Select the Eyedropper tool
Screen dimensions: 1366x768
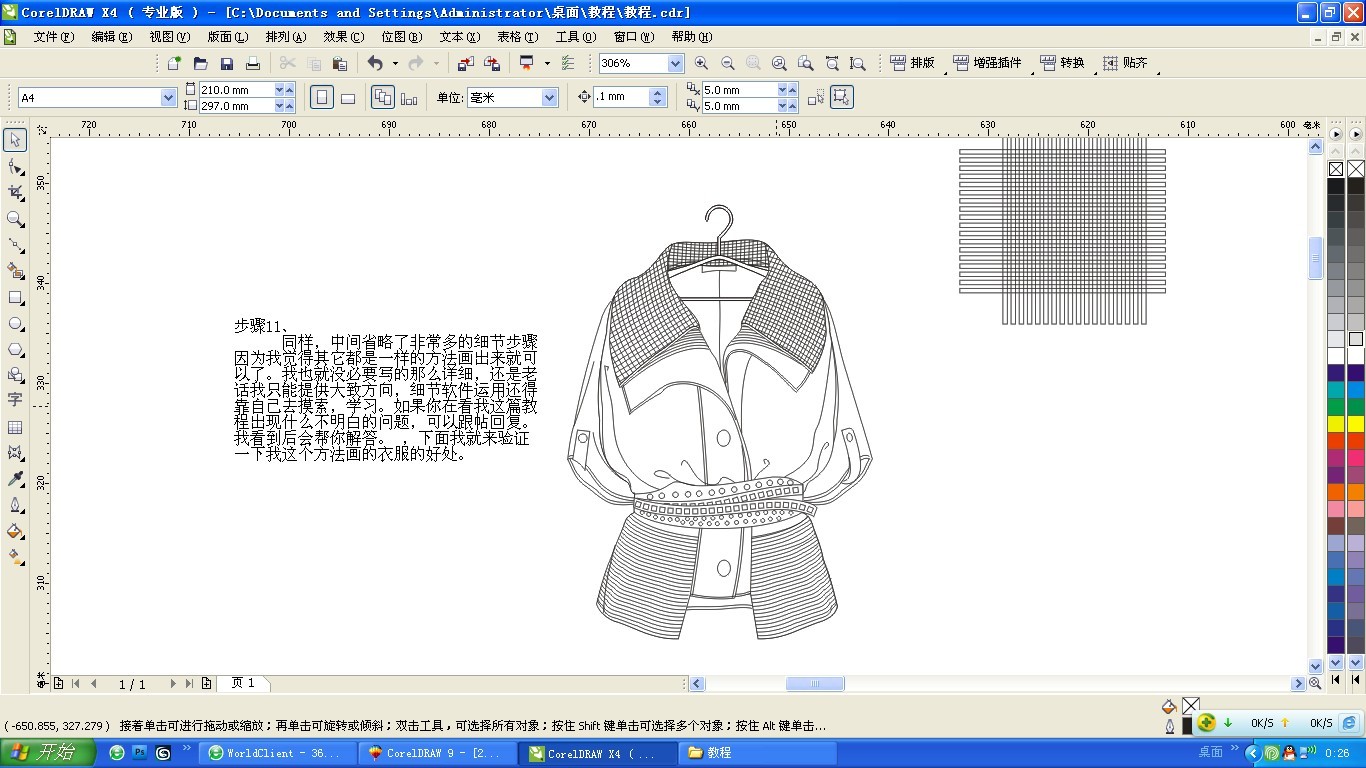click(15, 479)
